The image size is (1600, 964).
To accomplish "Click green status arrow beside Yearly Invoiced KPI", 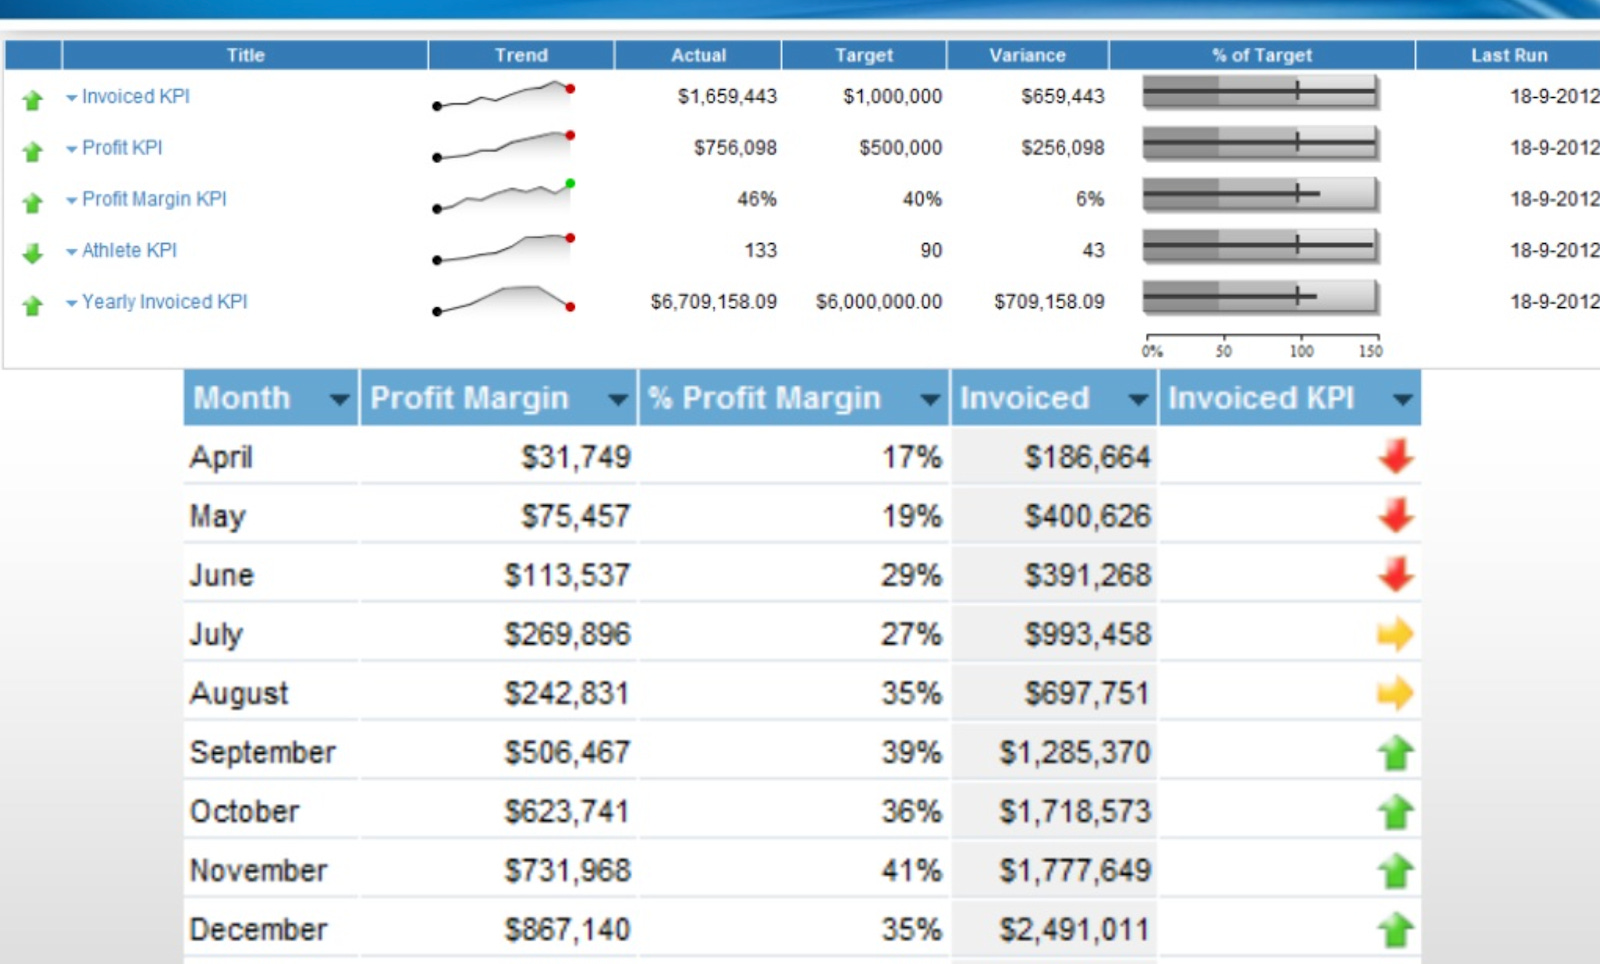I will pyautogui.click(x=33, y=303).
